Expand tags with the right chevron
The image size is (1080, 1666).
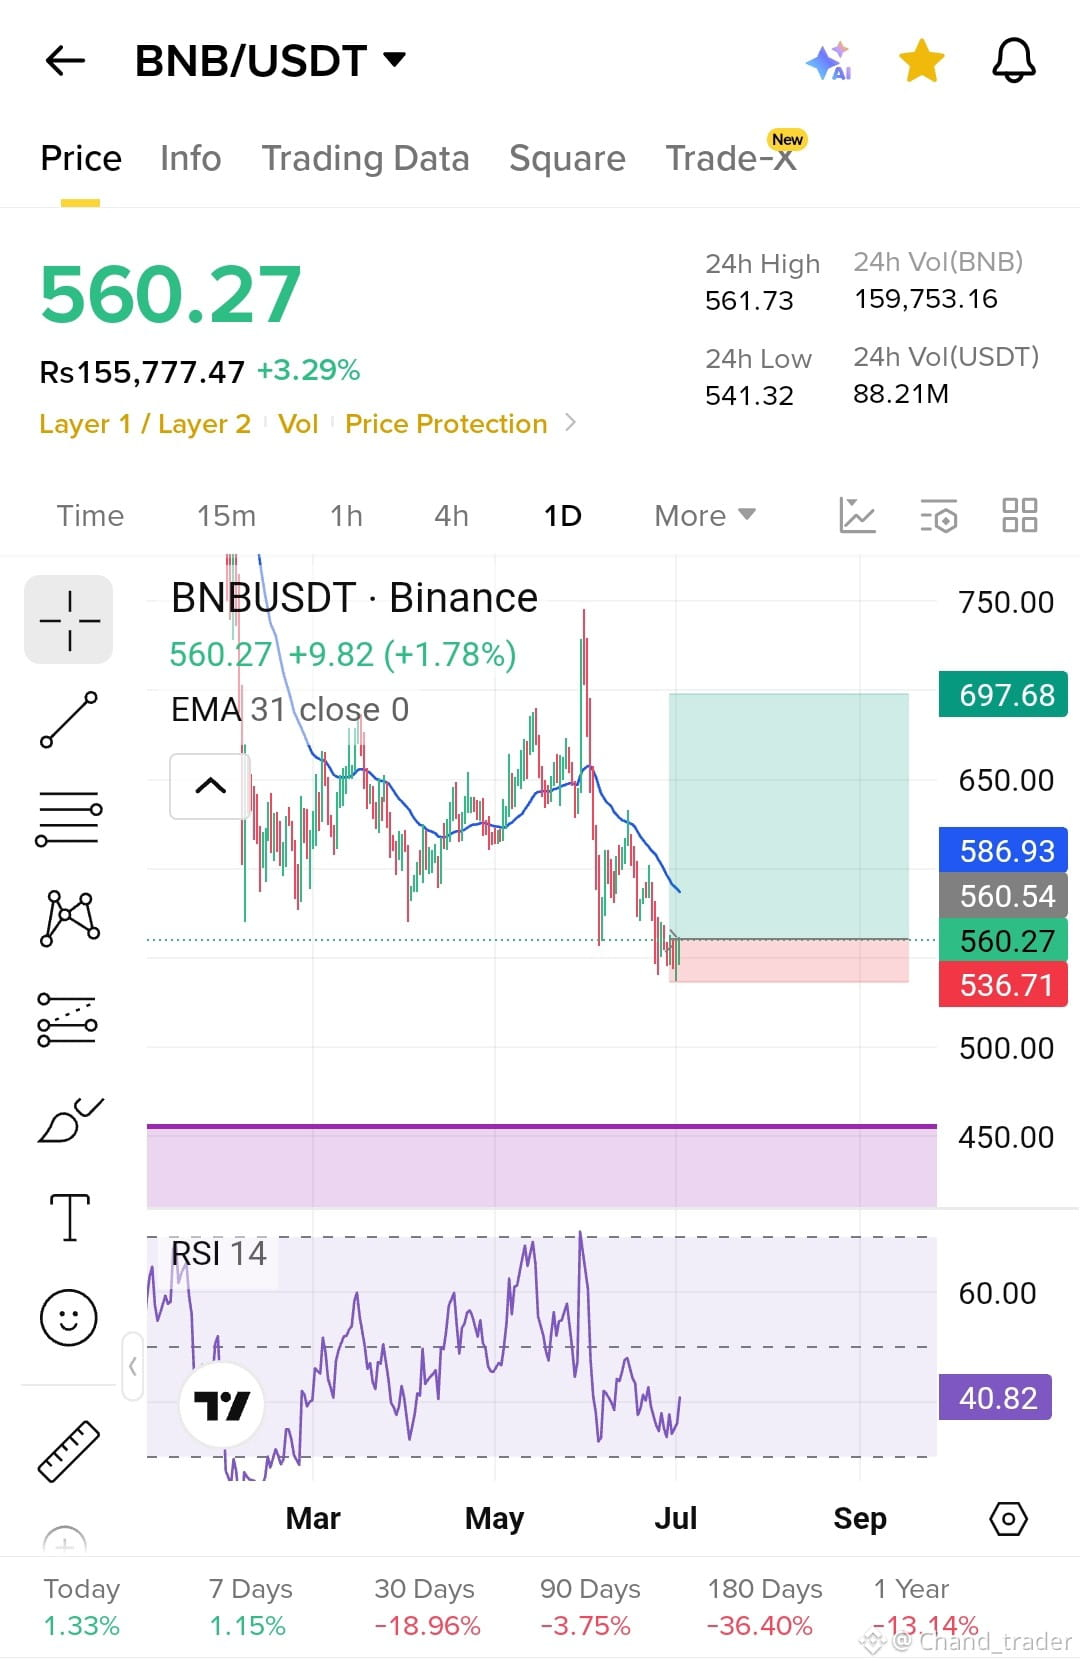[570, 423]
